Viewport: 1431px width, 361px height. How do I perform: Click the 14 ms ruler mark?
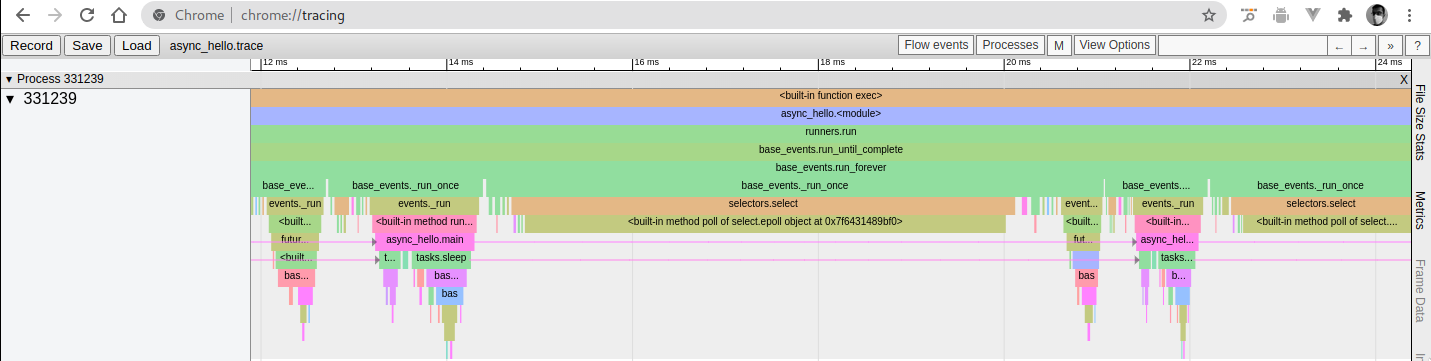tap(461, 62)
